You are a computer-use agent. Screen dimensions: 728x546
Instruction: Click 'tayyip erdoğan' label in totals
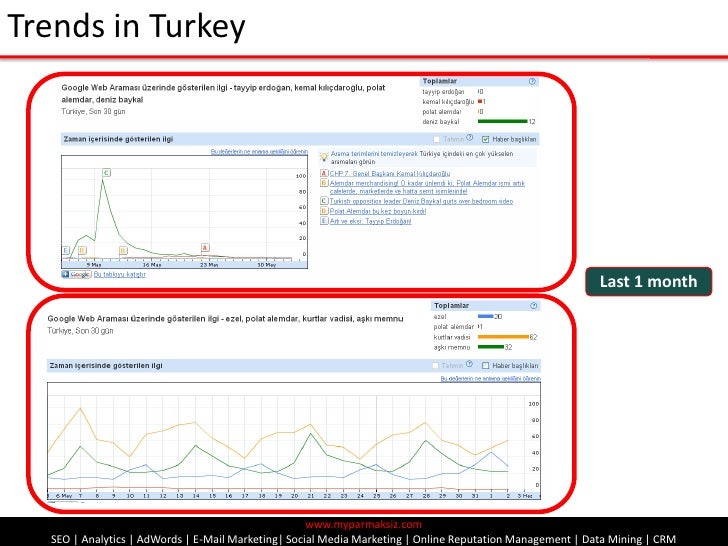coord(443,92)
